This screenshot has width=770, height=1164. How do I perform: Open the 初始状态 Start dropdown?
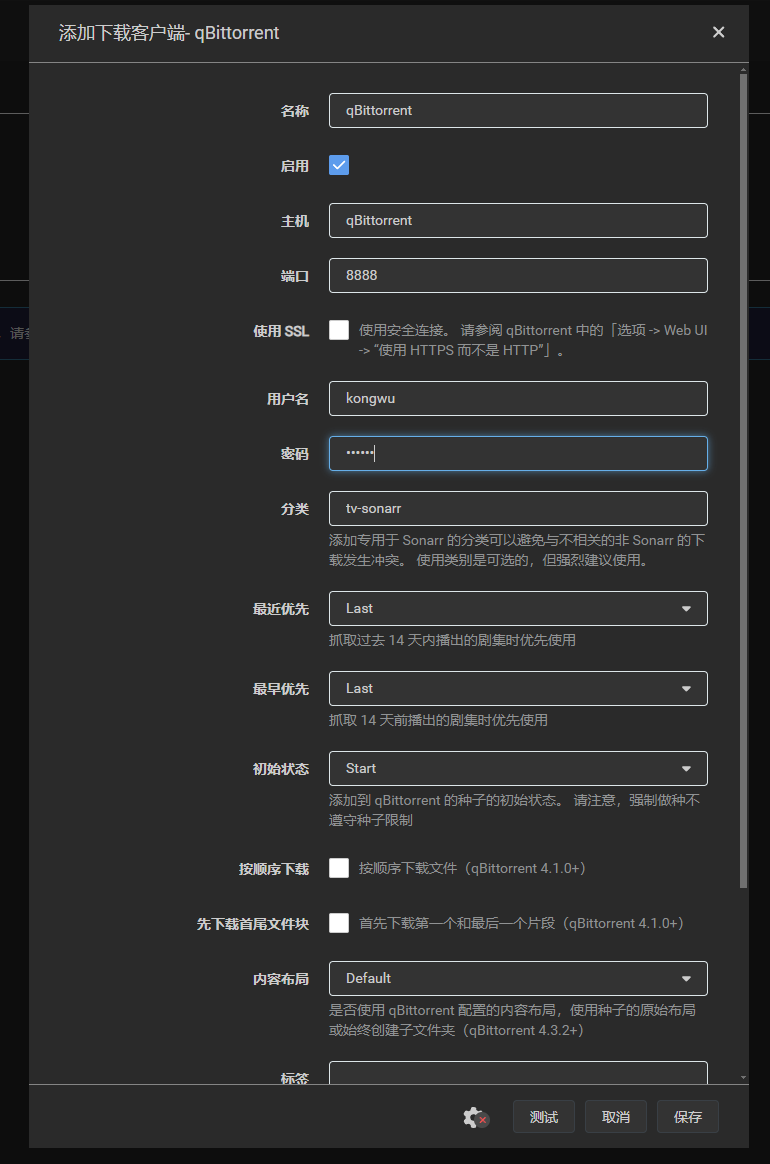pos(518,768)
